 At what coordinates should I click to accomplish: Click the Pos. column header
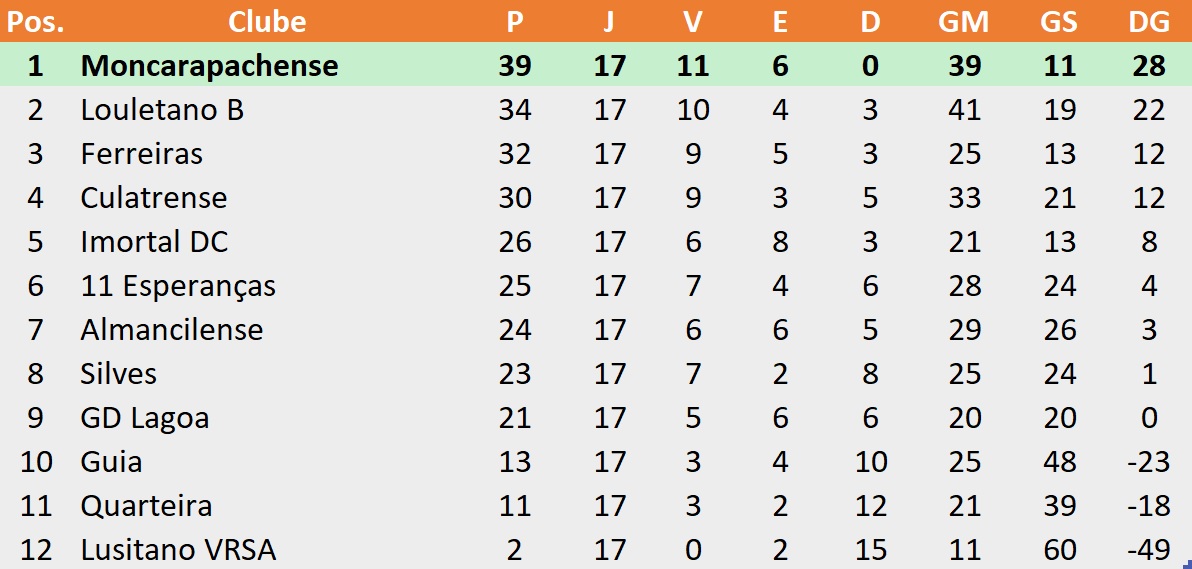(x=35, y=21)
